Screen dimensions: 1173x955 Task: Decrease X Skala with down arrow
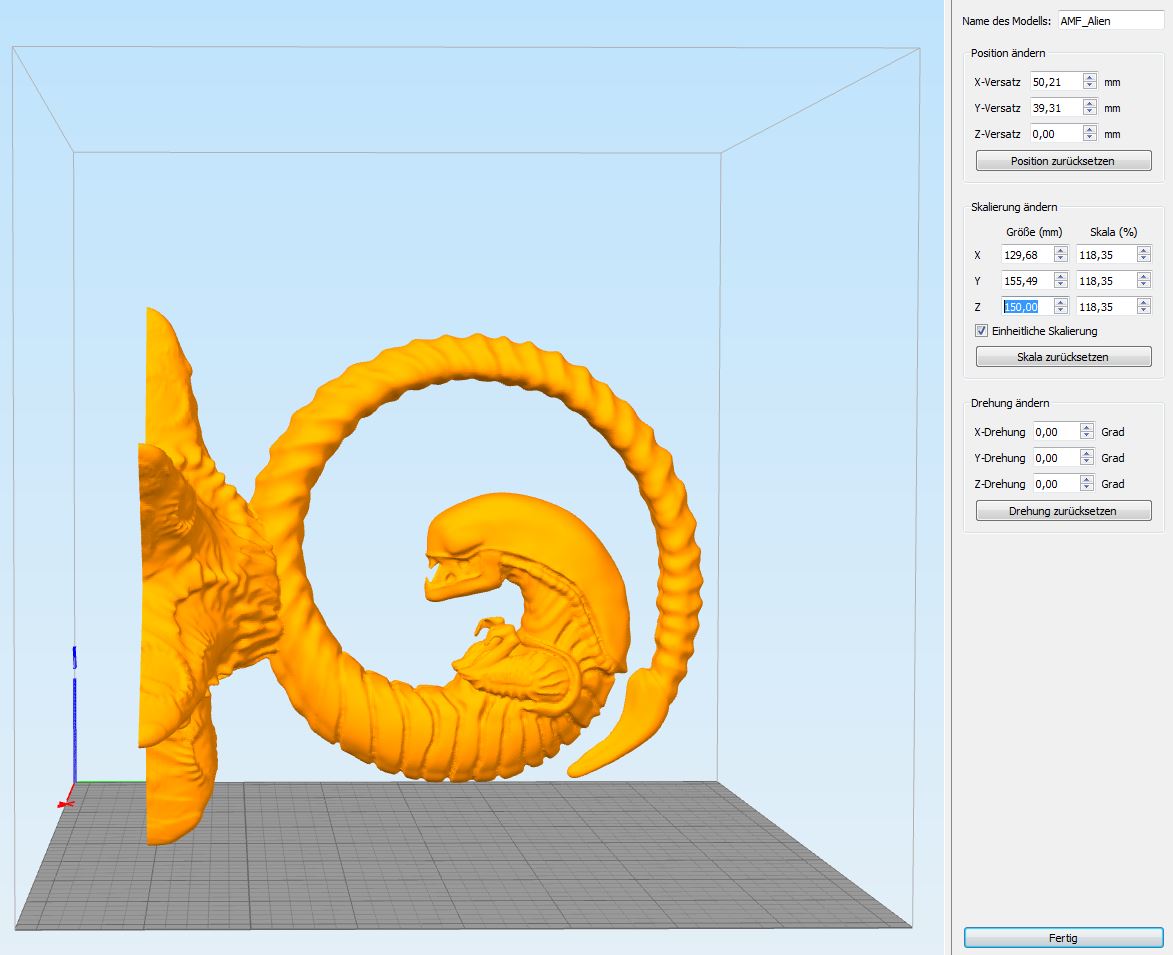(1144, 260)
